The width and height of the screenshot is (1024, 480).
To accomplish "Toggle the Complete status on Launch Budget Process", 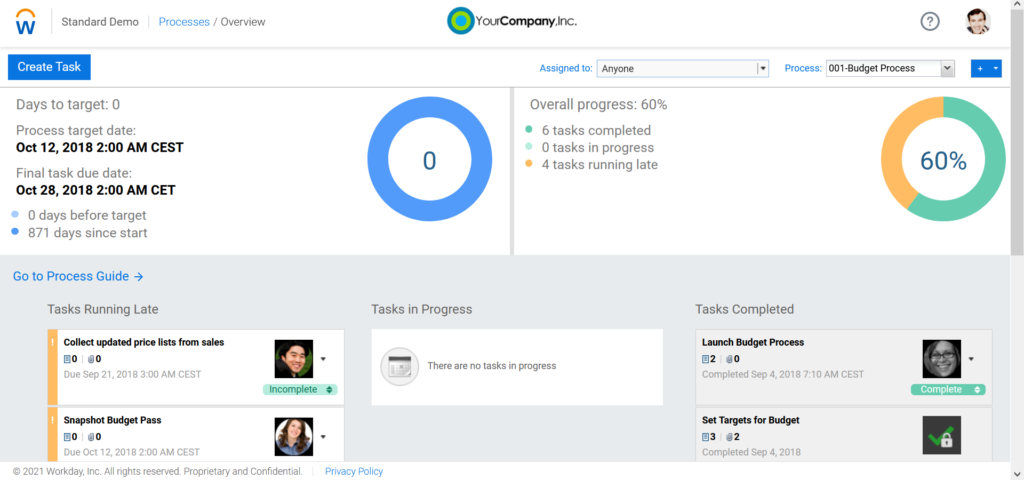I will click(x=947, y=389).
